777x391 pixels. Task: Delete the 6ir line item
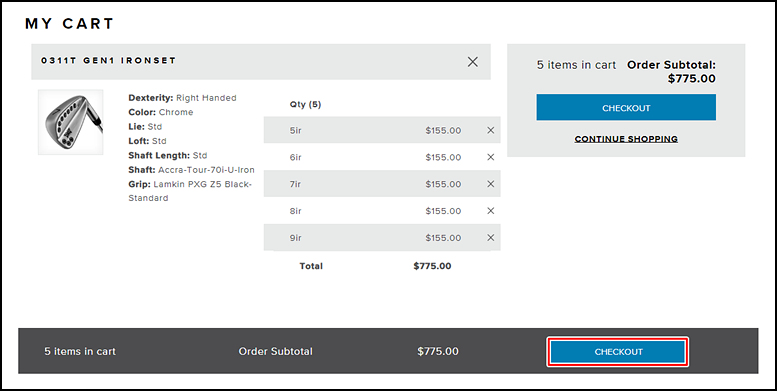click(x=491, y=157)
